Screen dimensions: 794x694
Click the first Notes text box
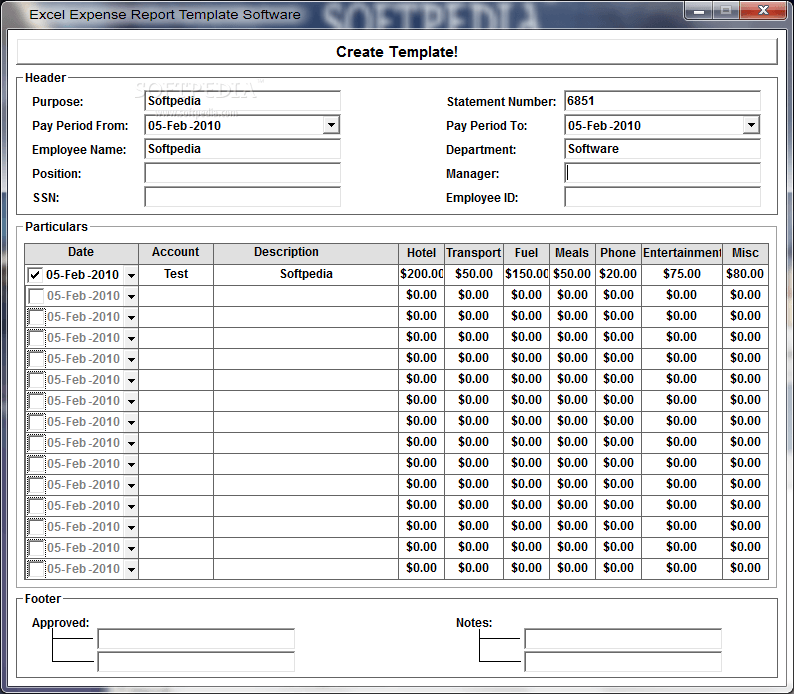click(622, 639)
